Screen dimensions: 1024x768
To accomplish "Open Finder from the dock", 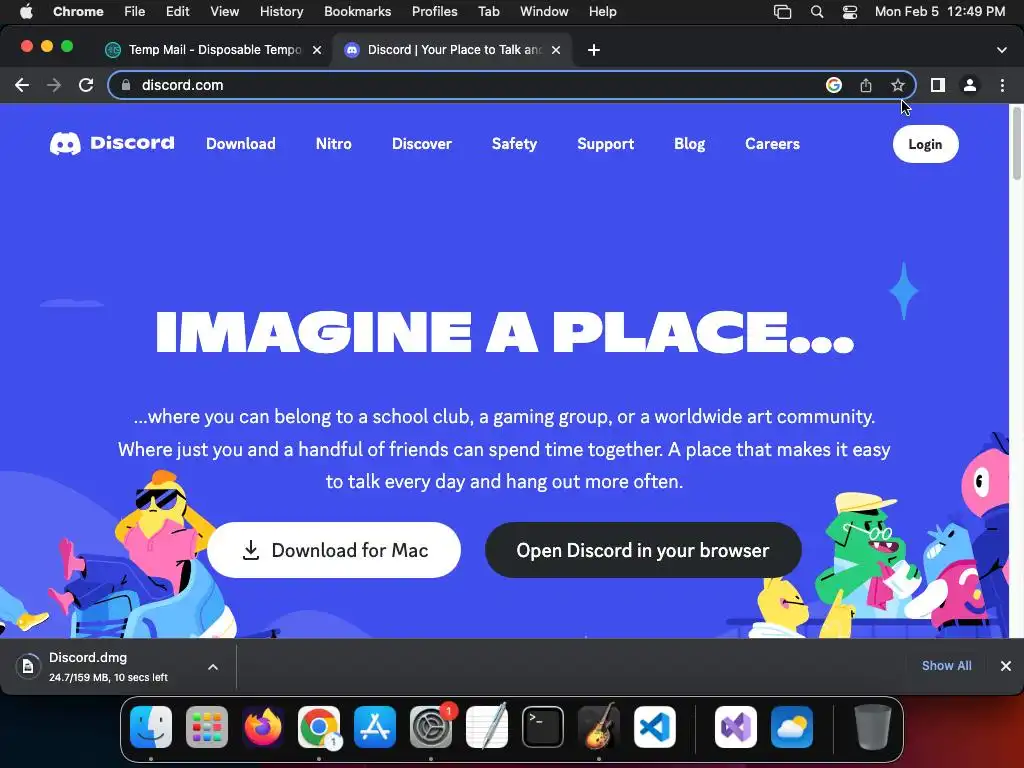I will pyautogui.click(x=151, y=727).
